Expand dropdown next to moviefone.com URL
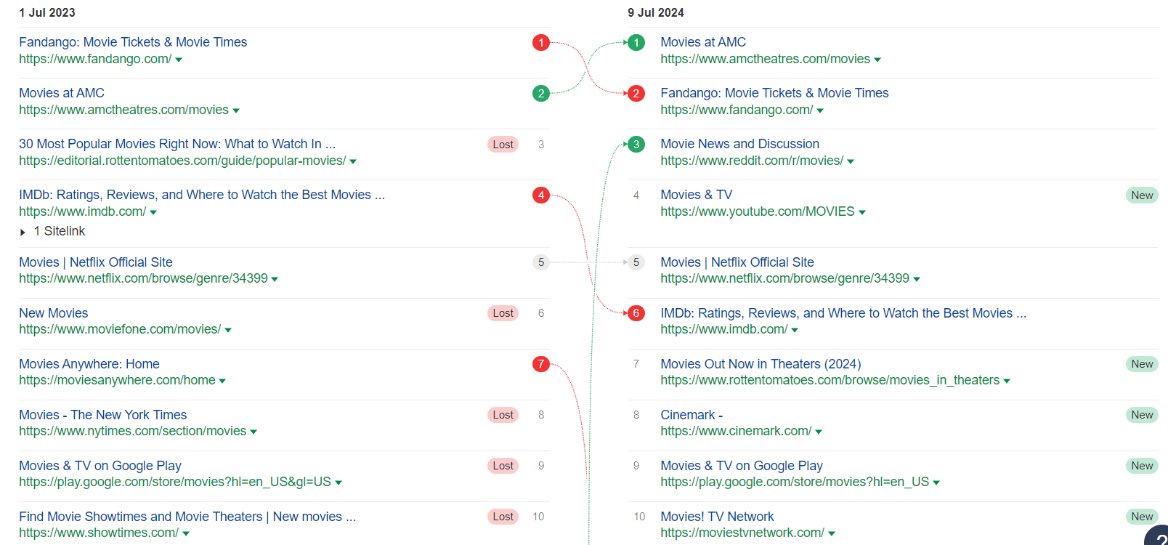This screenshot has height=545, width=1168. click(228, 330)
